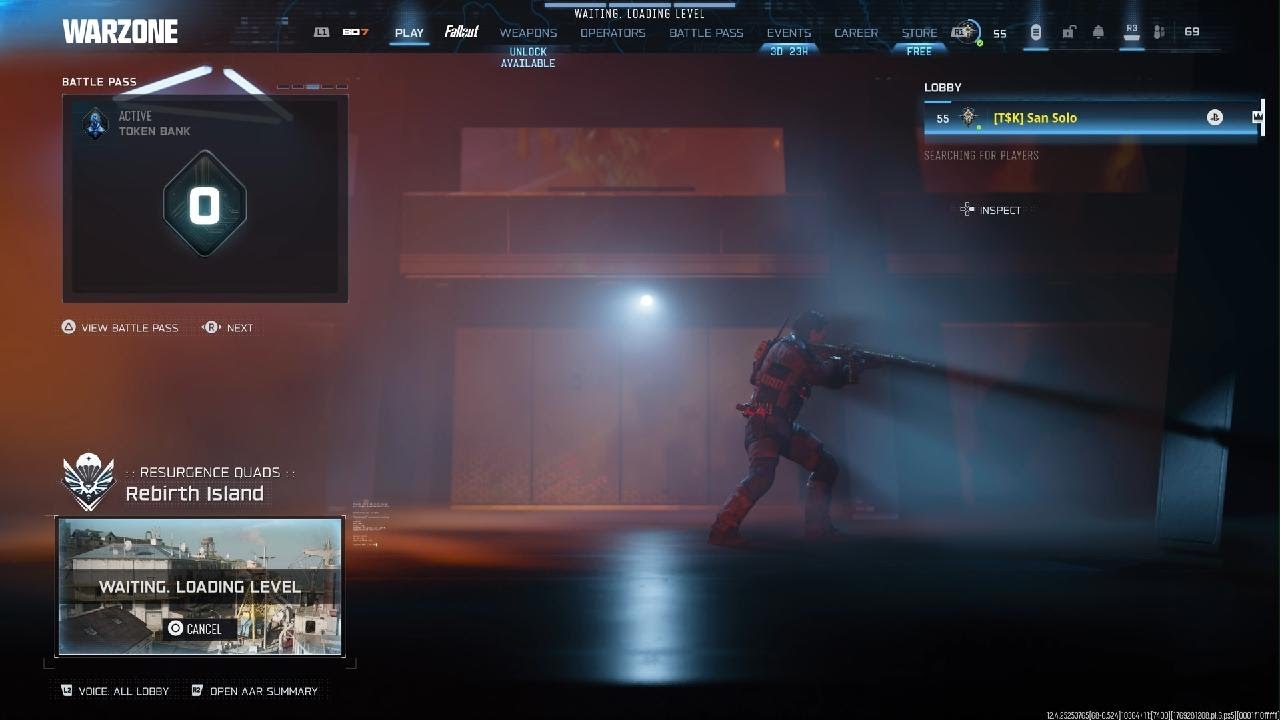1280x720 pixels.
Task: Click the 69 friends online count
Action: (x=1192, y=32)
